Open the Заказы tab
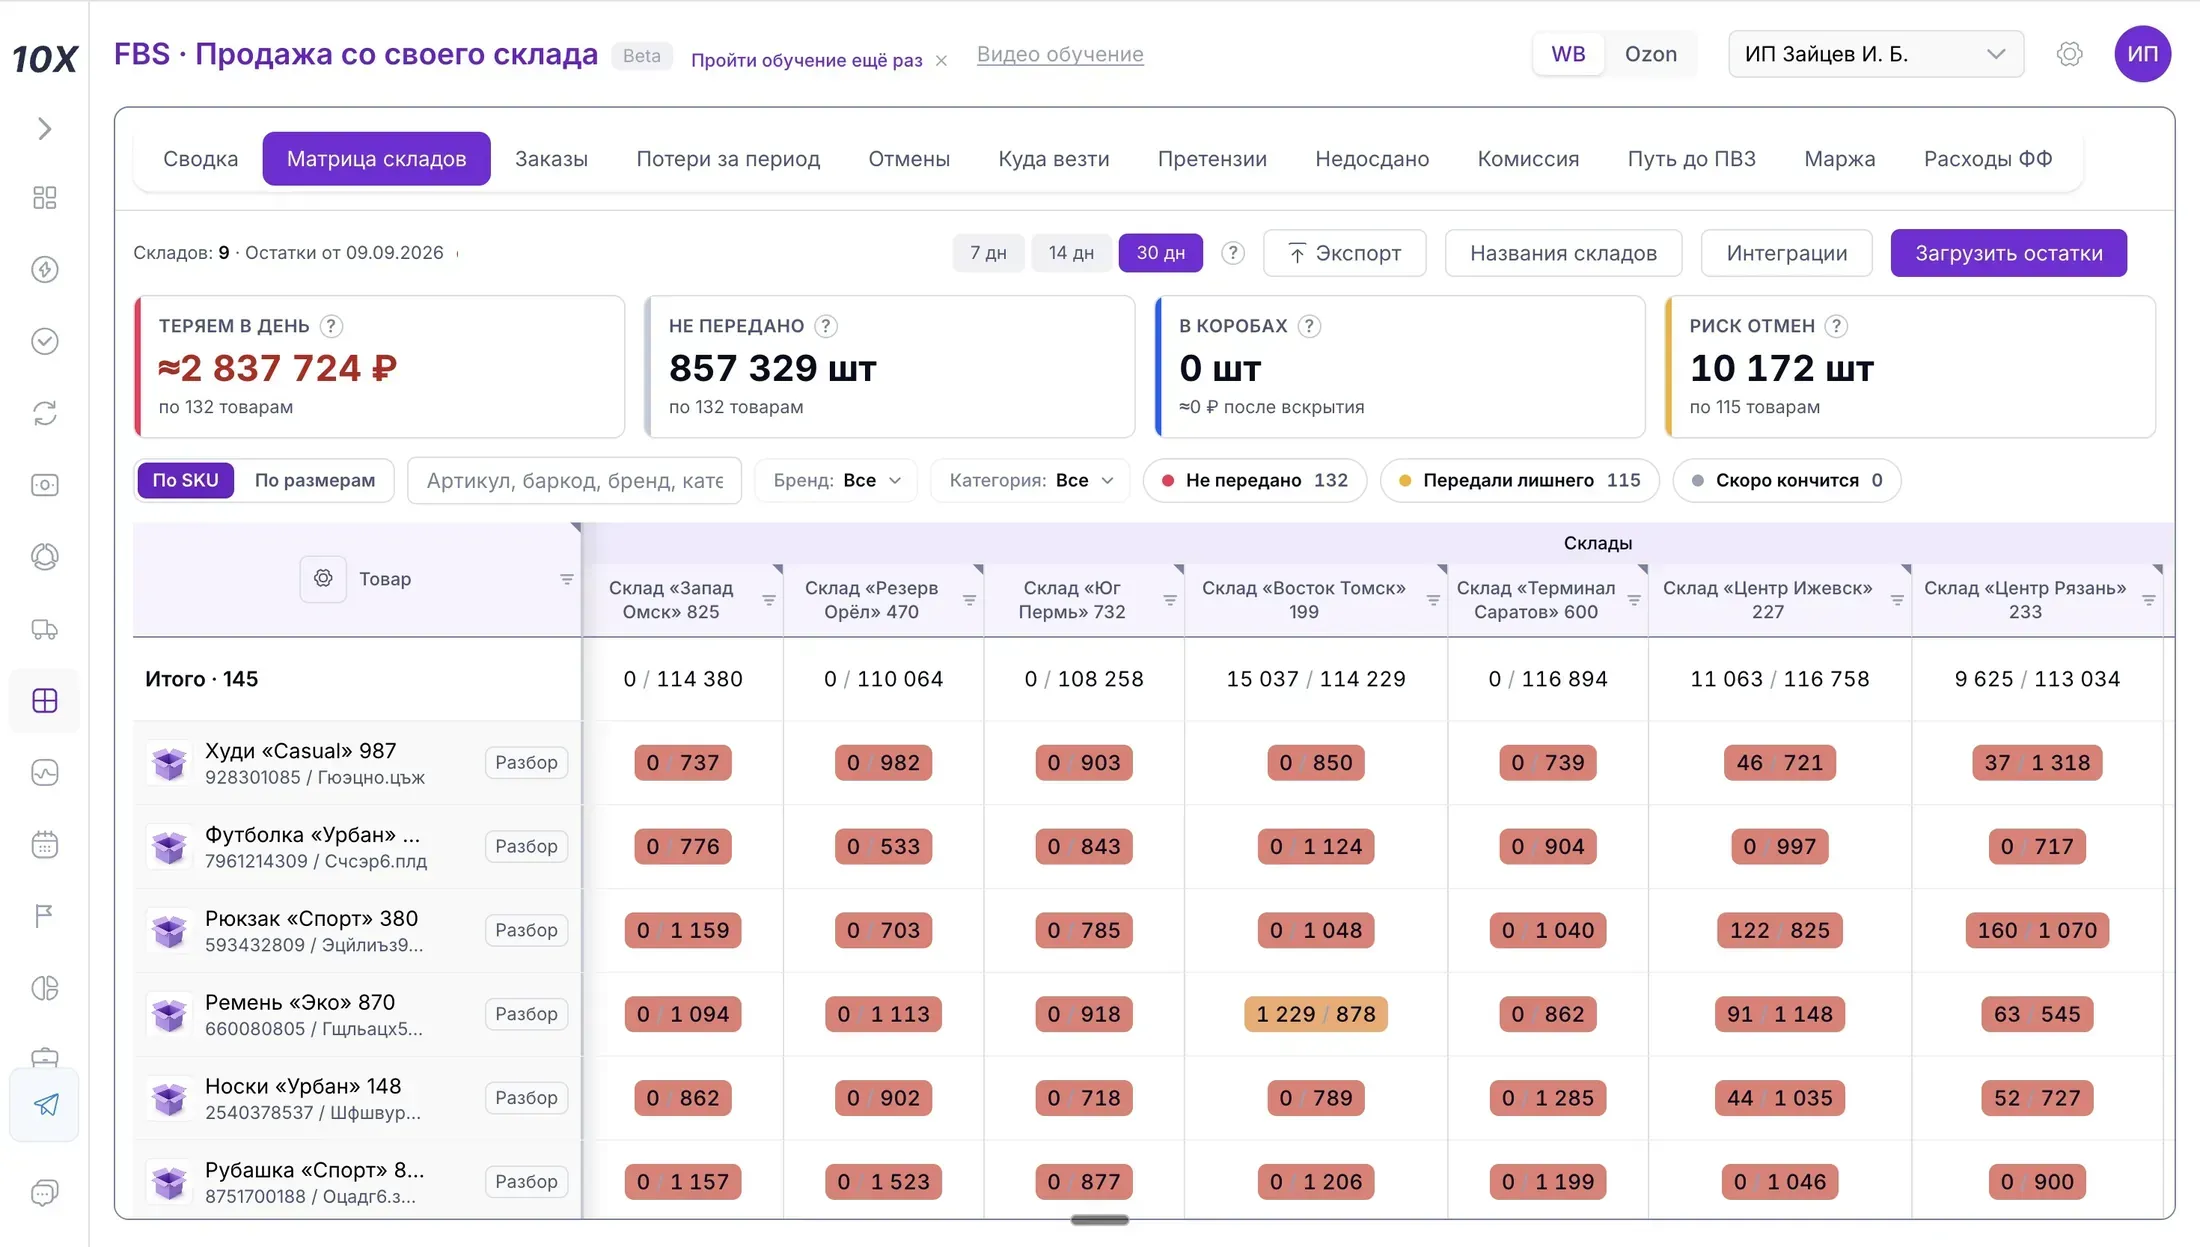 (x=551, y=159)
